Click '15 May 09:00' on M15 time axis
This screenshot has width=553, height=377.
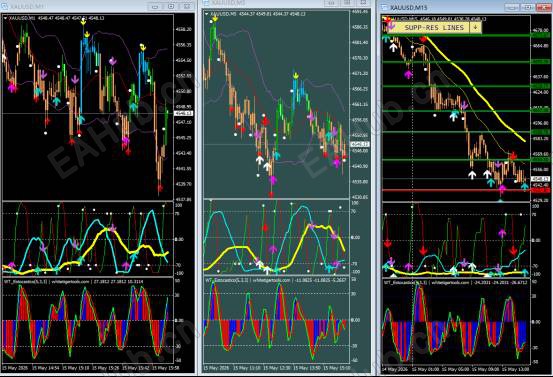click(x=486, y=369)
